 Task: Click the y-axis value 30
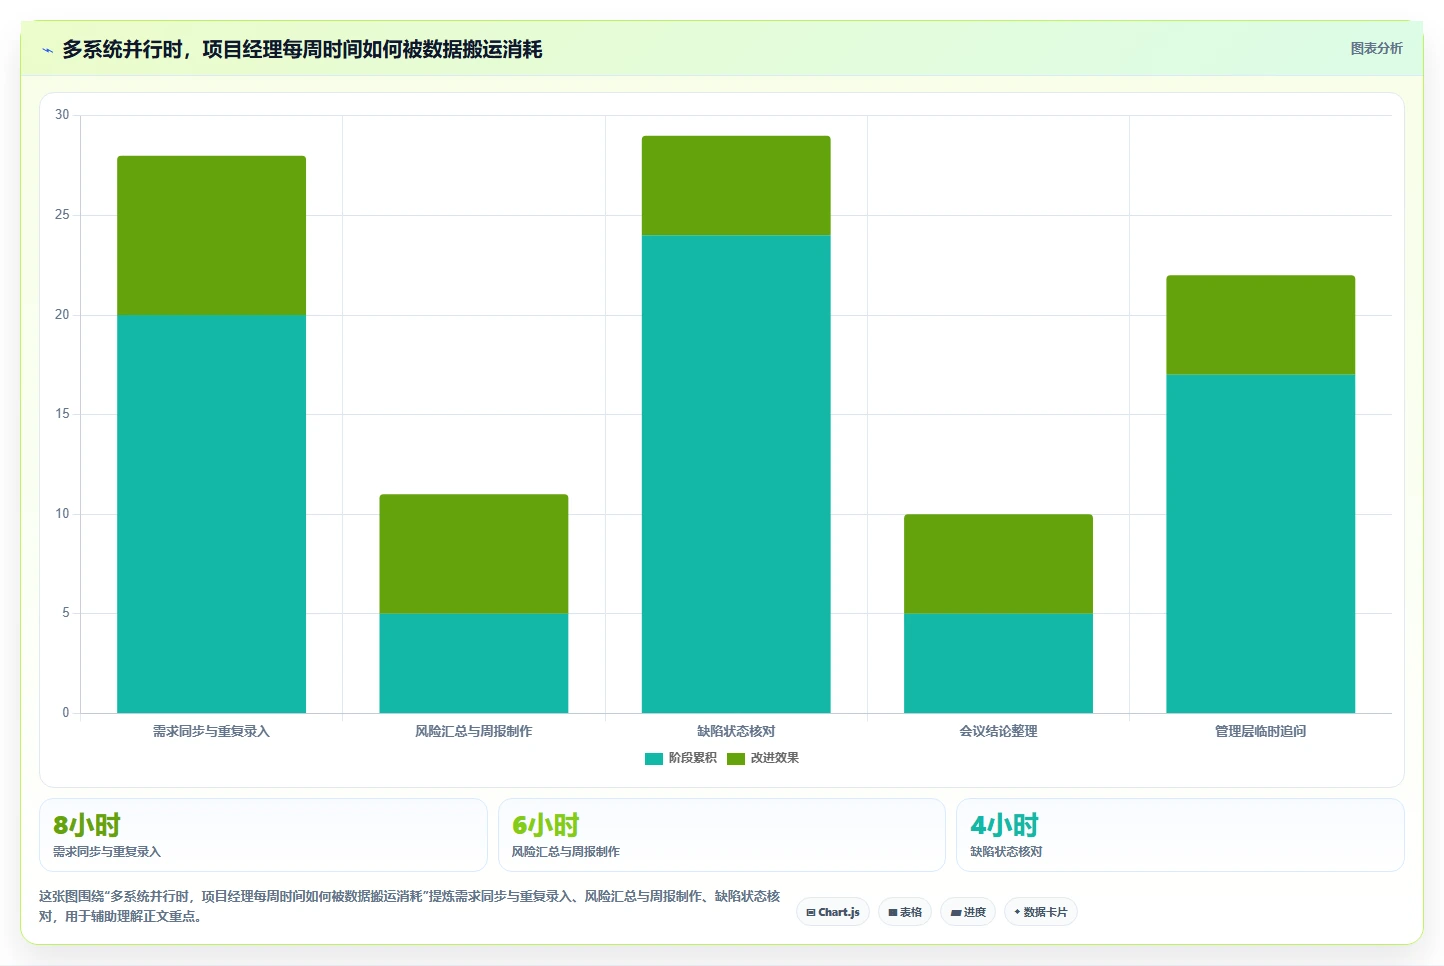click(62, 115)
